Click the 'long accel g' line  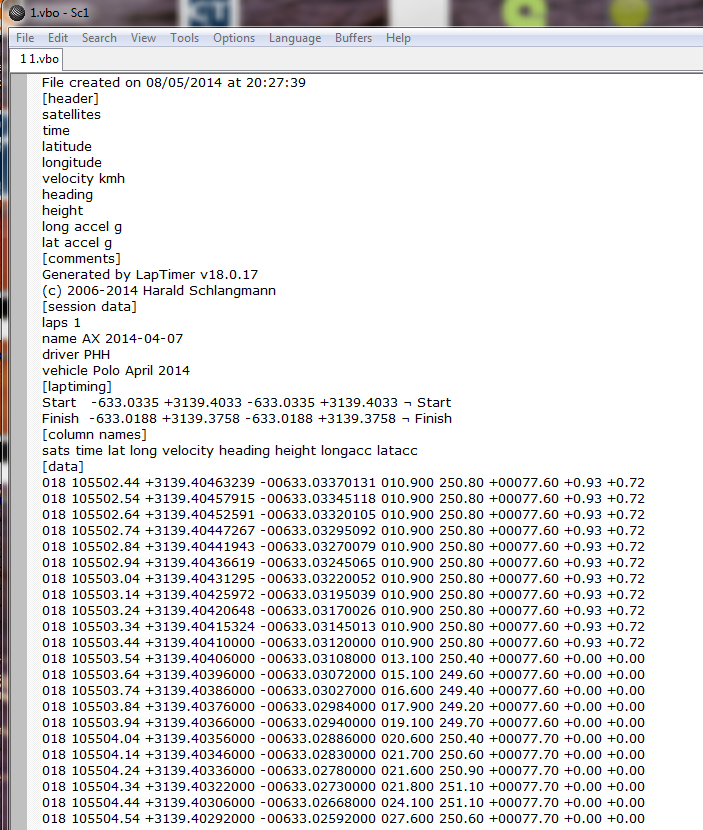(82, 227)
